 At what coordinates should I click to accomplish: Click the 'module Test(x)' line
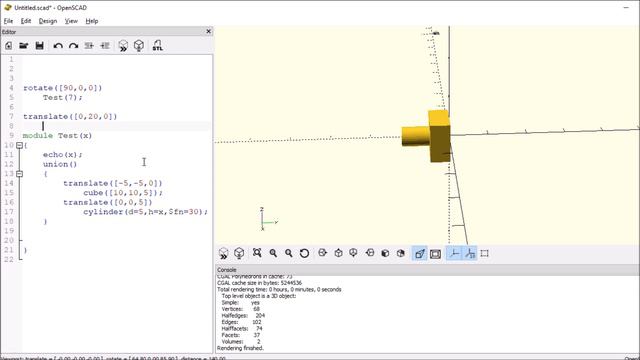(58, 136)
